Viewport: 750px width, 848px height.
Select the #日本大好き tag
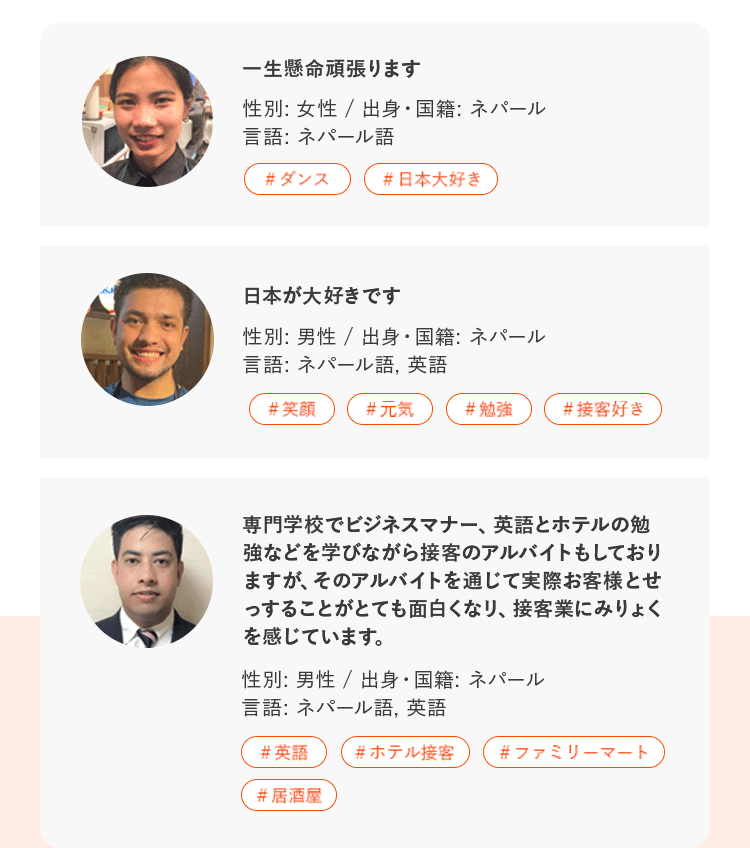coord(431,179)
